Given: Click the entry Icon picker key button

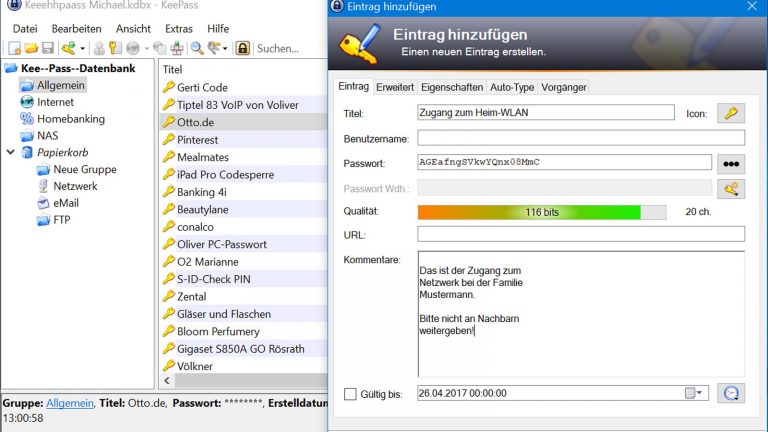Looking at the screenshot, I should pos(731,113).
